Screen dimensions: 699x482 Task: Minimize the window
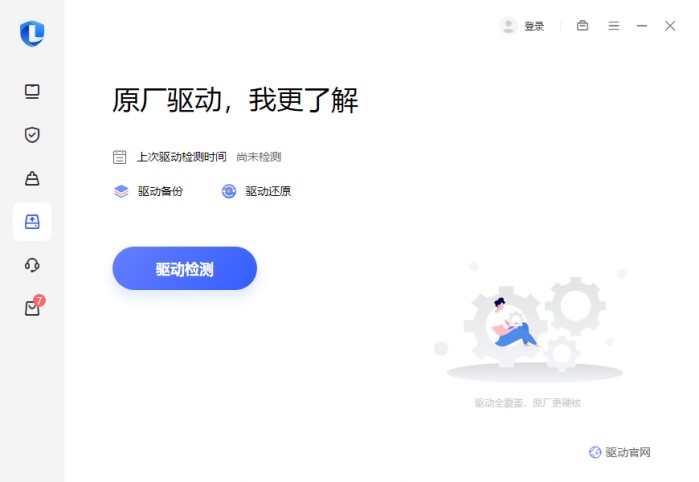642,26
